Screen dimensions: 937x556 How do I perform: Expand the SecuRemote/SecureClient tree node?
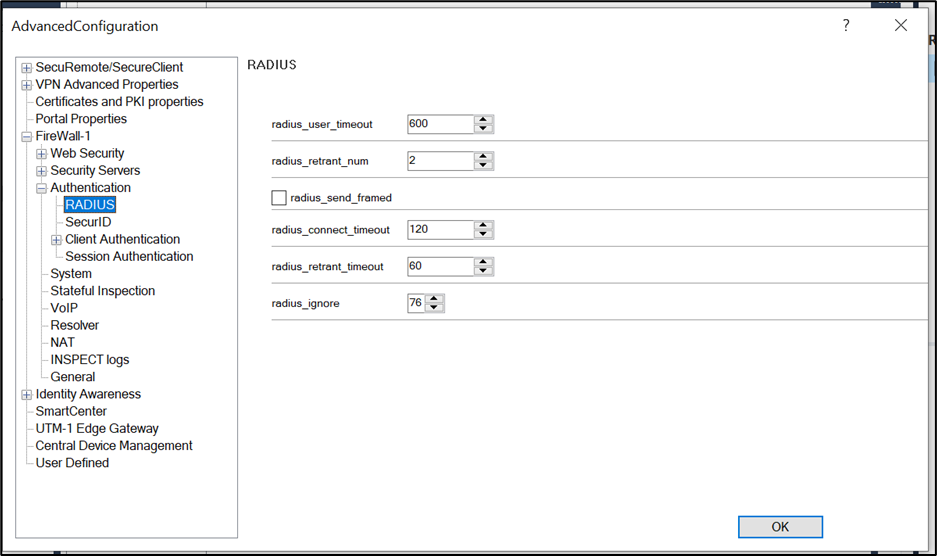point(27,68)
